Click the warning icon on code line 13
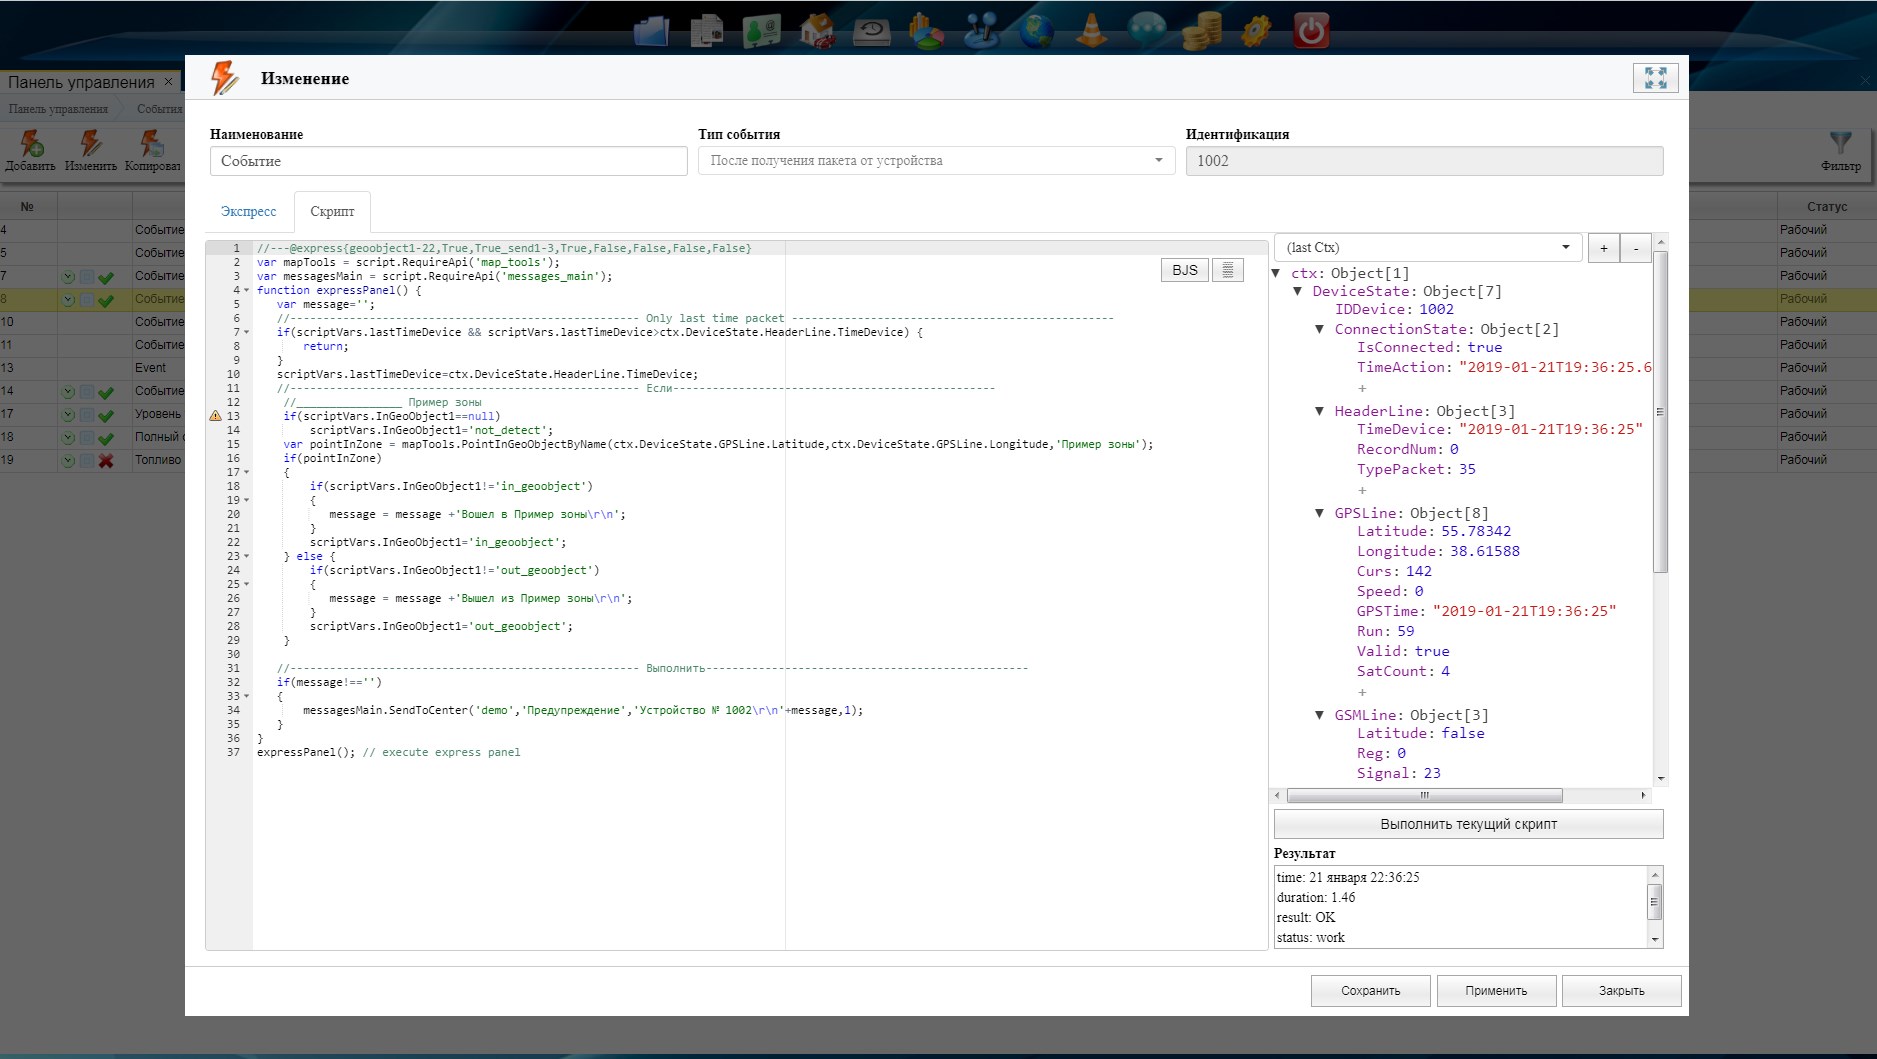 click(x=215, y=416)
